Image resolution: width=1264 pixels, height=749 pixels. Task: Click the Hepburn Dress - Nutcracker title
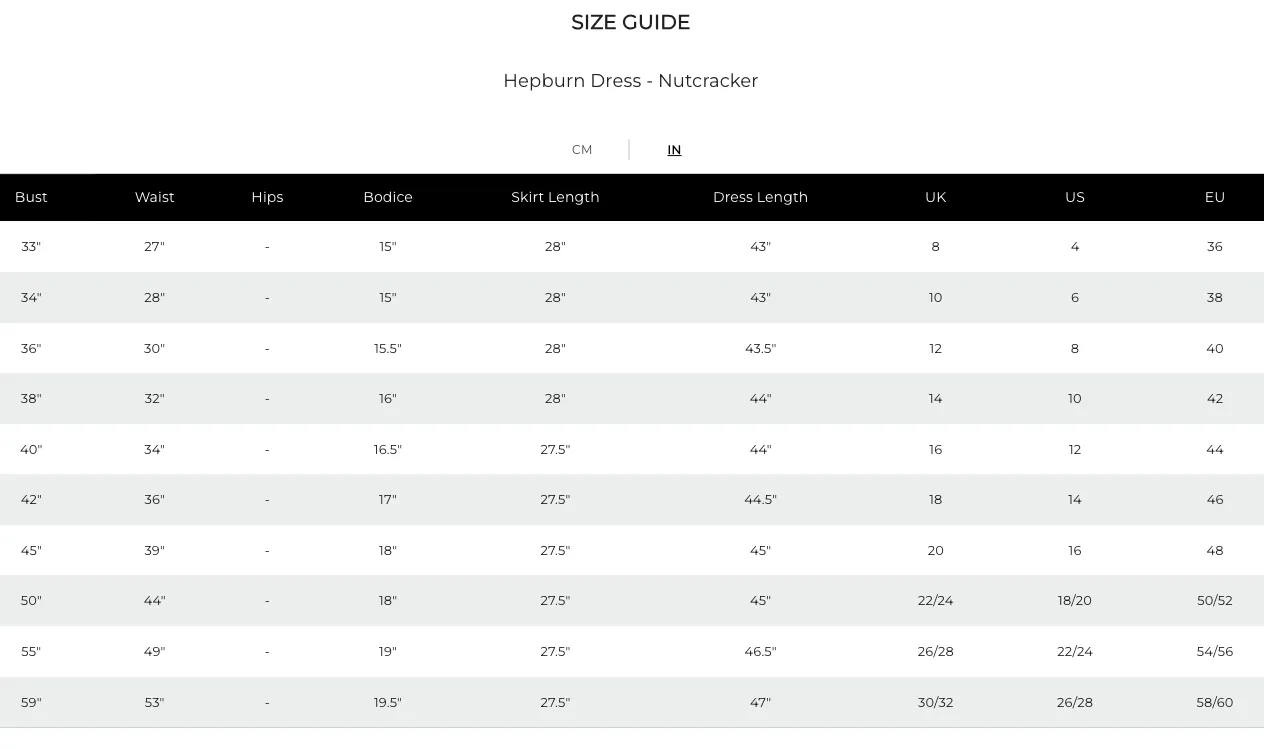click(631, 81)
